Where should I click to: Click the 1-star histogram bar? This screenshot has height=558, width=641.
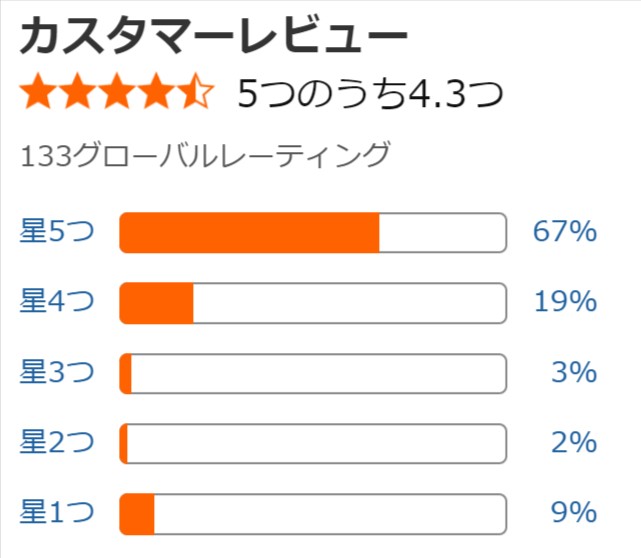[x=313, y=514]
